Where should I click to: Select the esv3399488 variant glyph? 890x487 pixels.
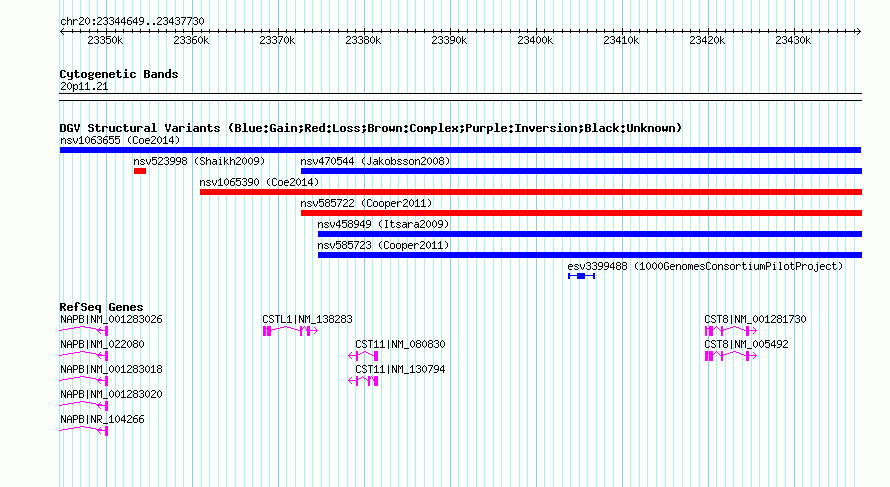pos(581,276)
